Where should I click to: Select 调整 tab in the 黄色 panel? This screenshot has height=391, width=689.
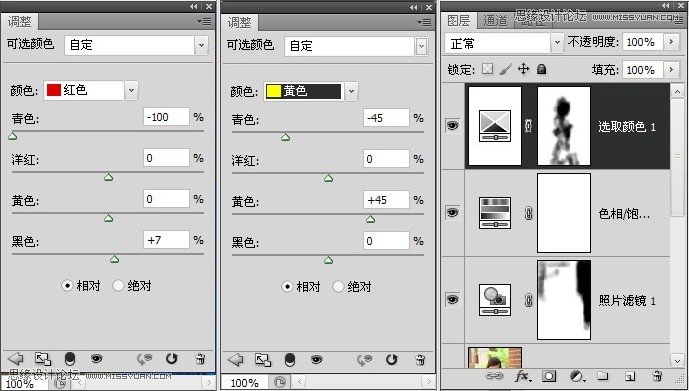[240, 22]
